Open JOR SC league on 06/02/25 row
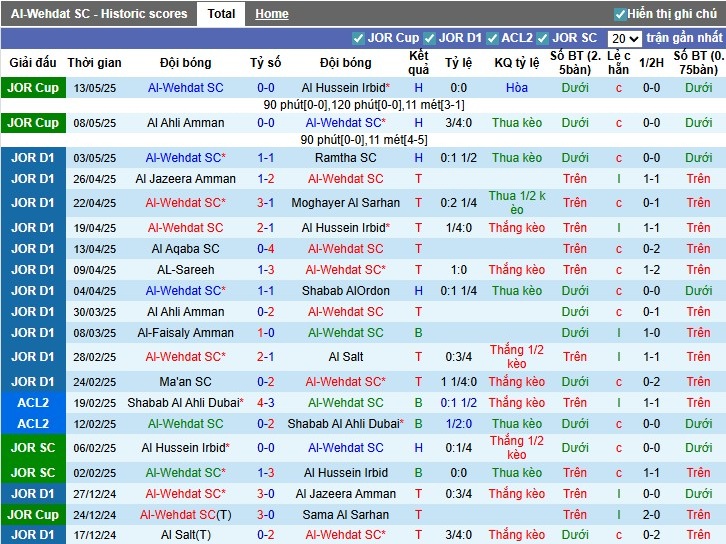This screenshot has width=726, height=544. 33,448
